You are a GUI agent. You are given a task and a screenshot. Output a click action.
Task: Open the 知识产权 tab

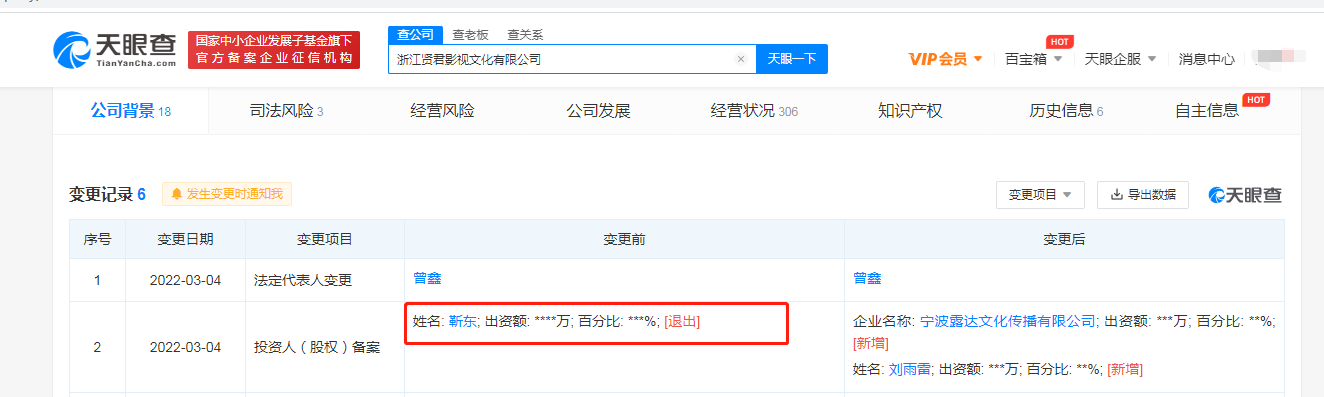click(910, 111)
